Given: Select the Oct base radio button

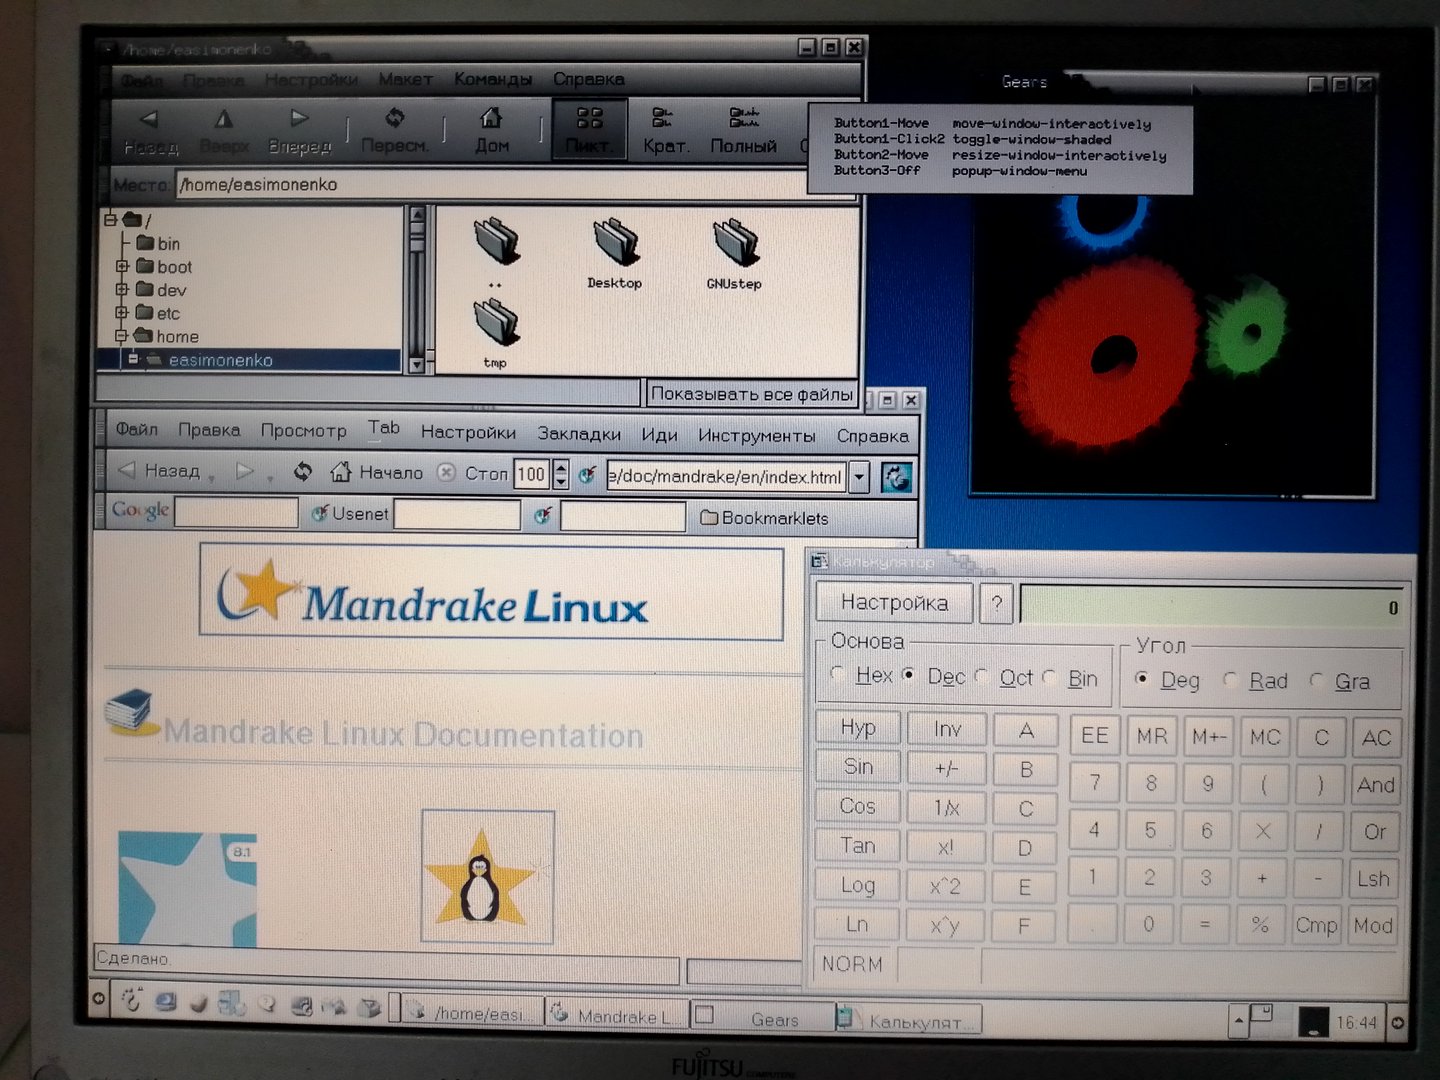Looking at the screenshot, I should pyautogui.click(x=981, y=676).
